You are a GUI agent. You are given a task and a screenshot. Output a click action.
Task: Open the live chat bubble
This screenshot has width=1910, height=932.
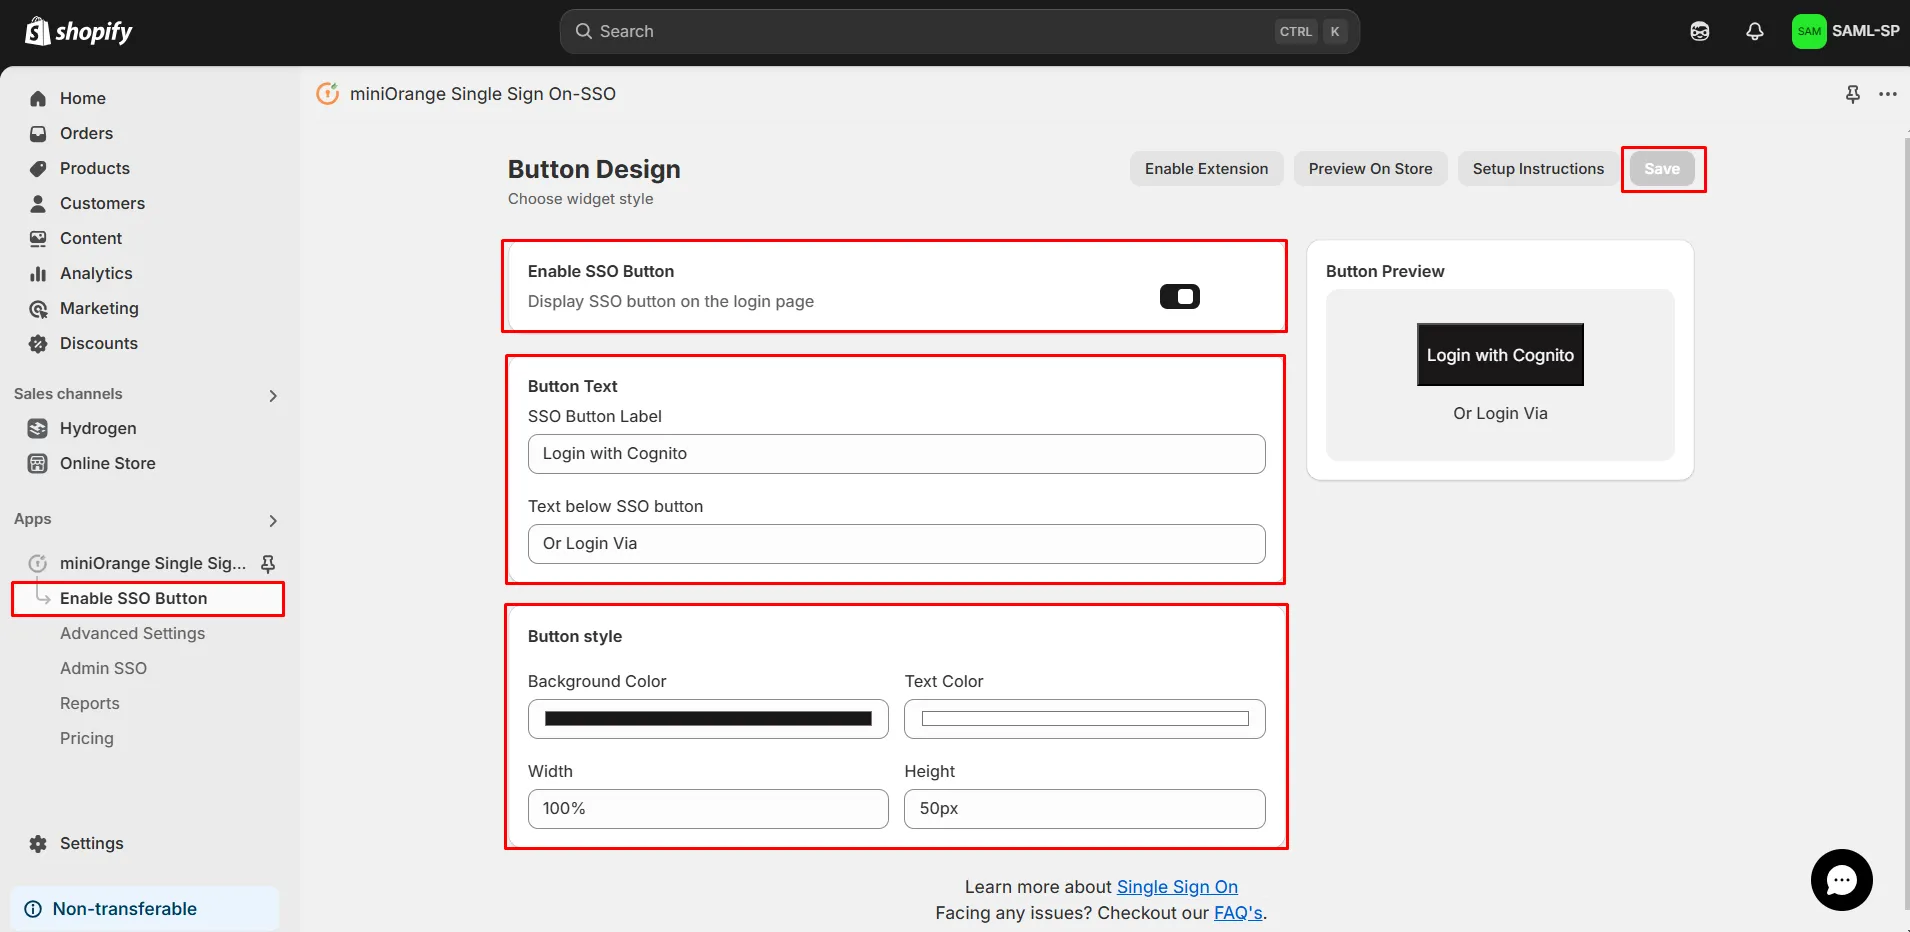pyautogui.click(x=1841, y=880)
